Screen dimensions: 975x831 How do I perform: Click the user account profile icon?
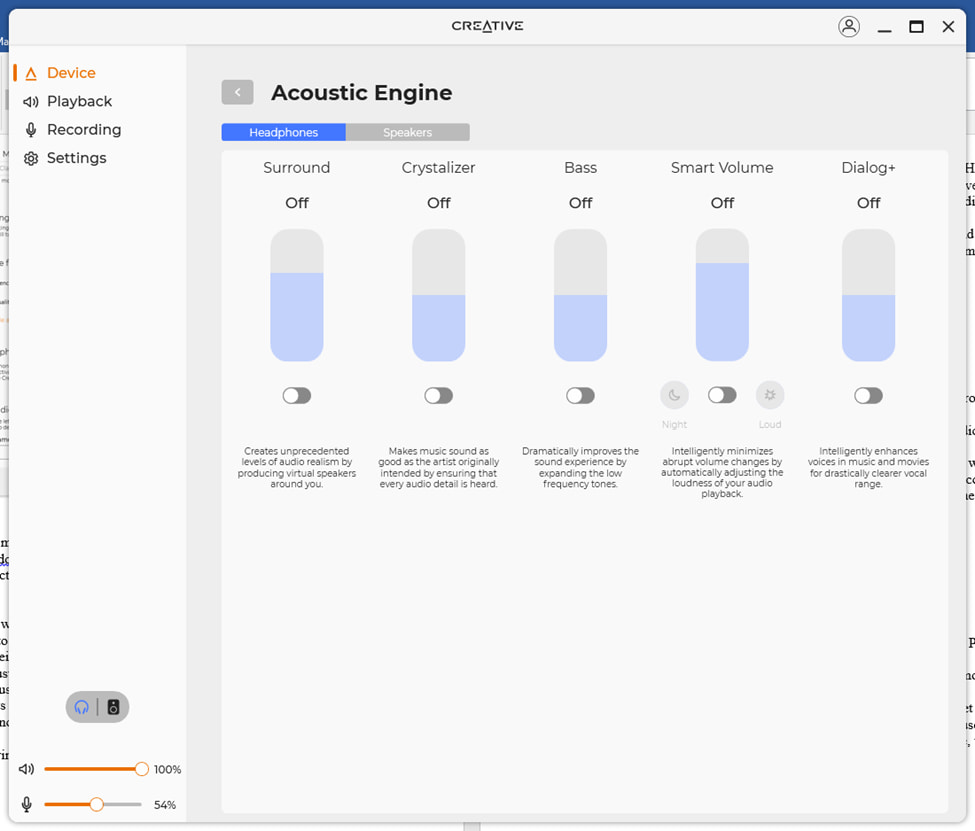tap(848, 27)
